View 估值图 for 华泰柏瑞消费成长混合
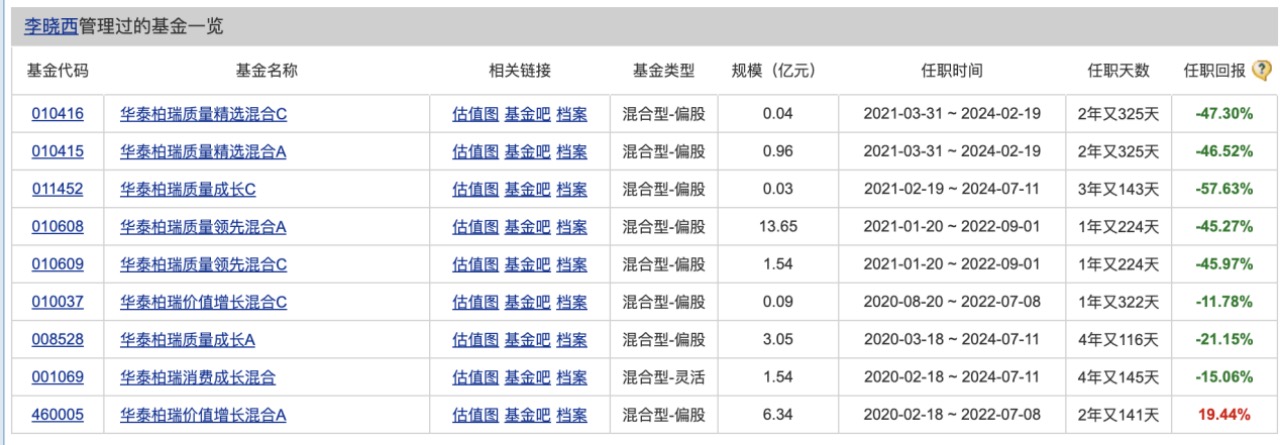Viewport: 1280px width, 445px height. pyautogui.click(x=475, y=378)
